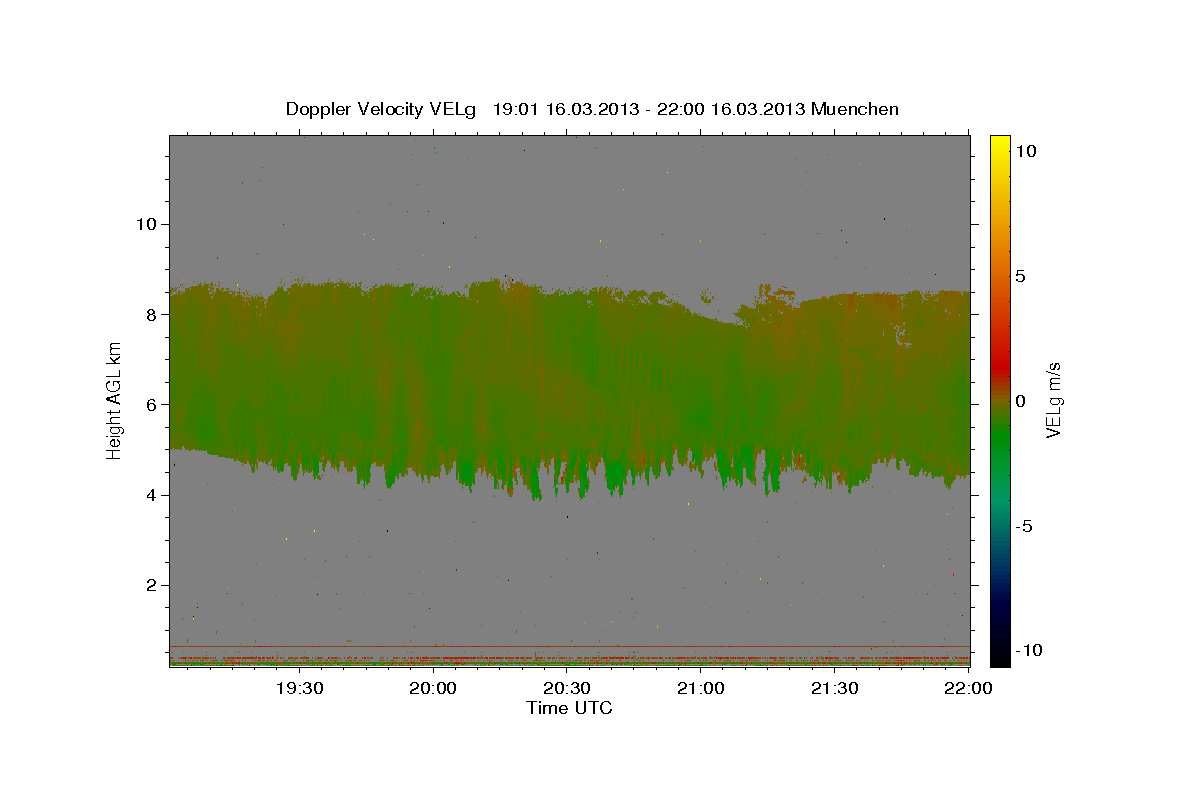Click the colorbar tick label '-5'
The image size is (1200, 800).
coord(1024,526)
